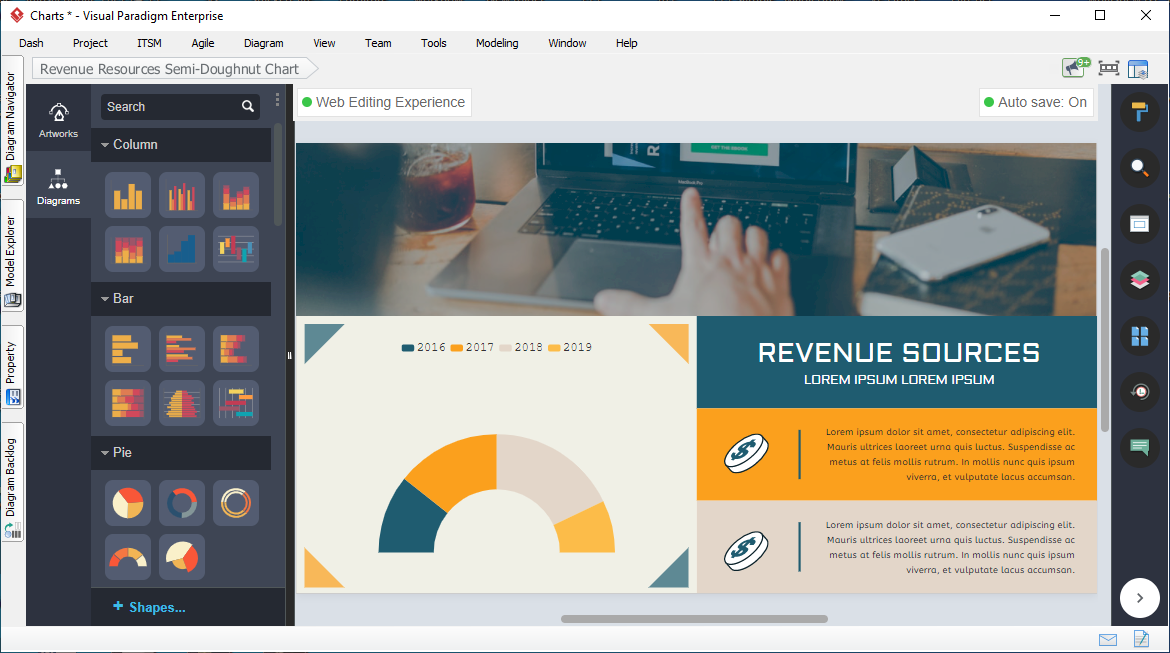Open the Diagram Backlog side tab
The height and width of the screenshot is (653, 1170).
pyautogui.click(x=12, y=484)
